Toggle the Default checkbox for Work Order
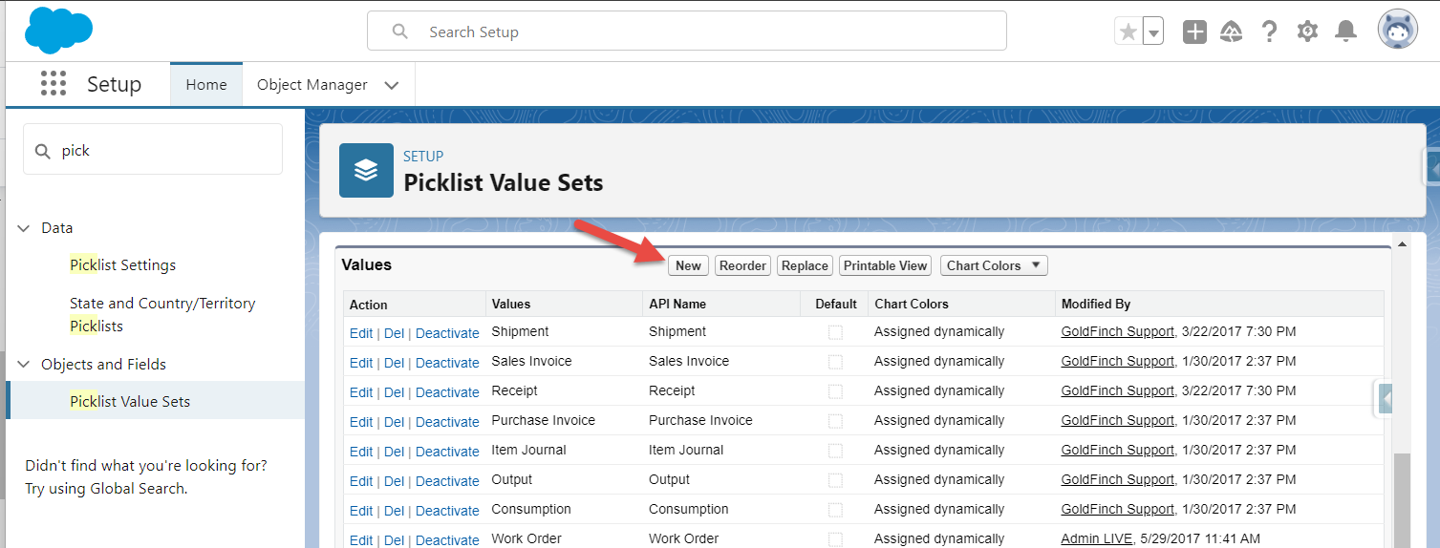 point(835,539)
